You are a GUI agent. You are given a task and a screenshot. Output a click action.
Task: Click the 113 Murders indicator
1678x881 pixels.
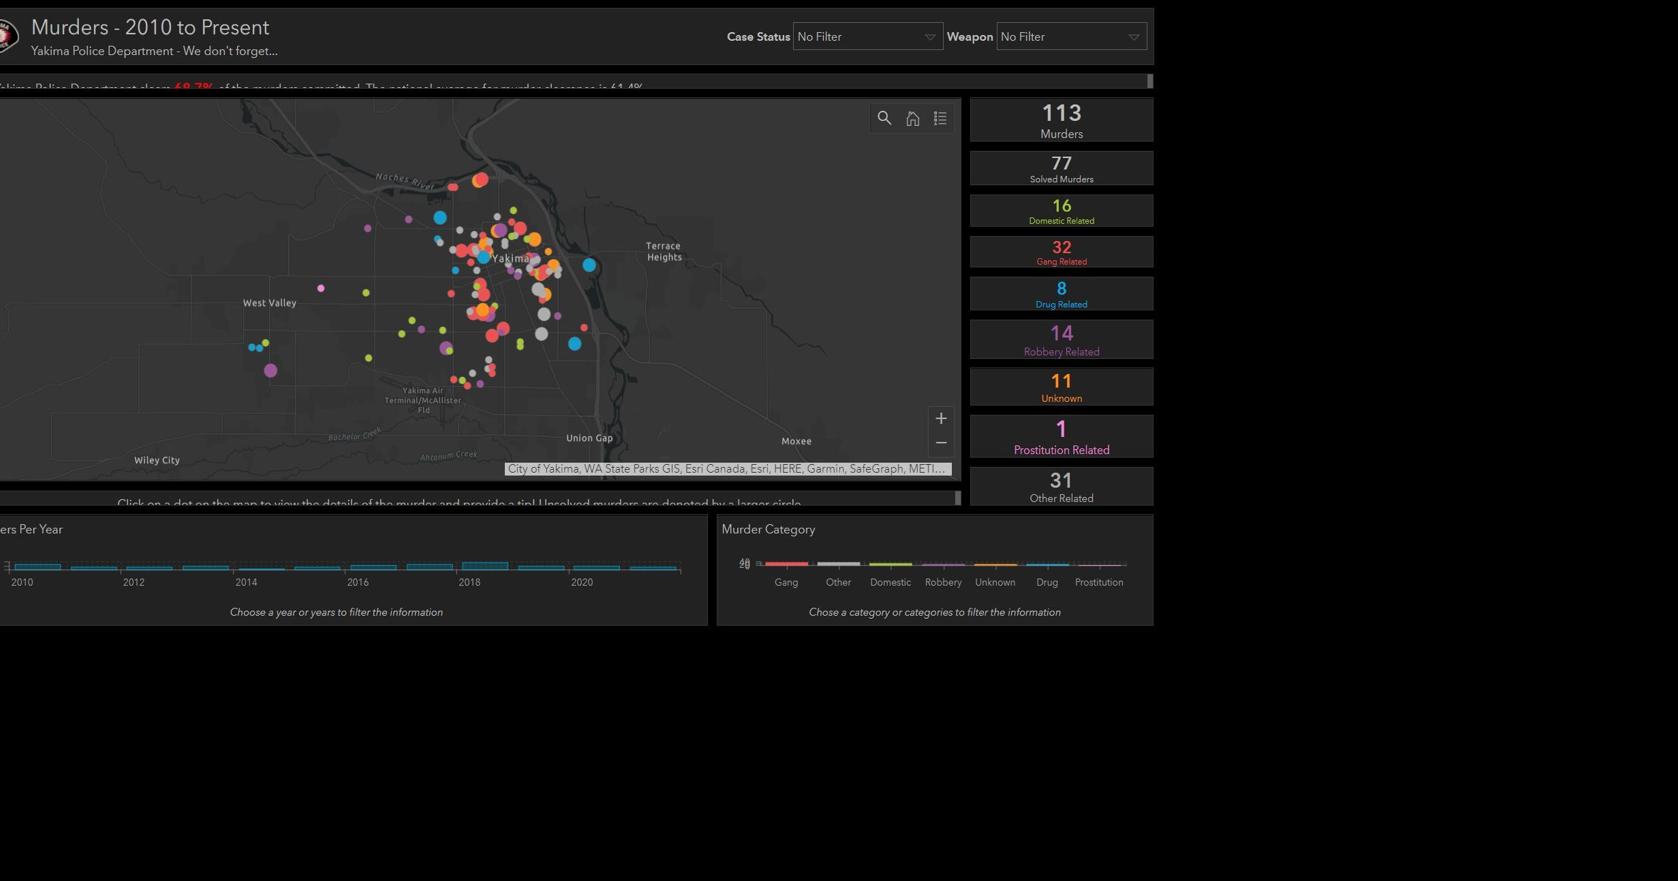1061,120
